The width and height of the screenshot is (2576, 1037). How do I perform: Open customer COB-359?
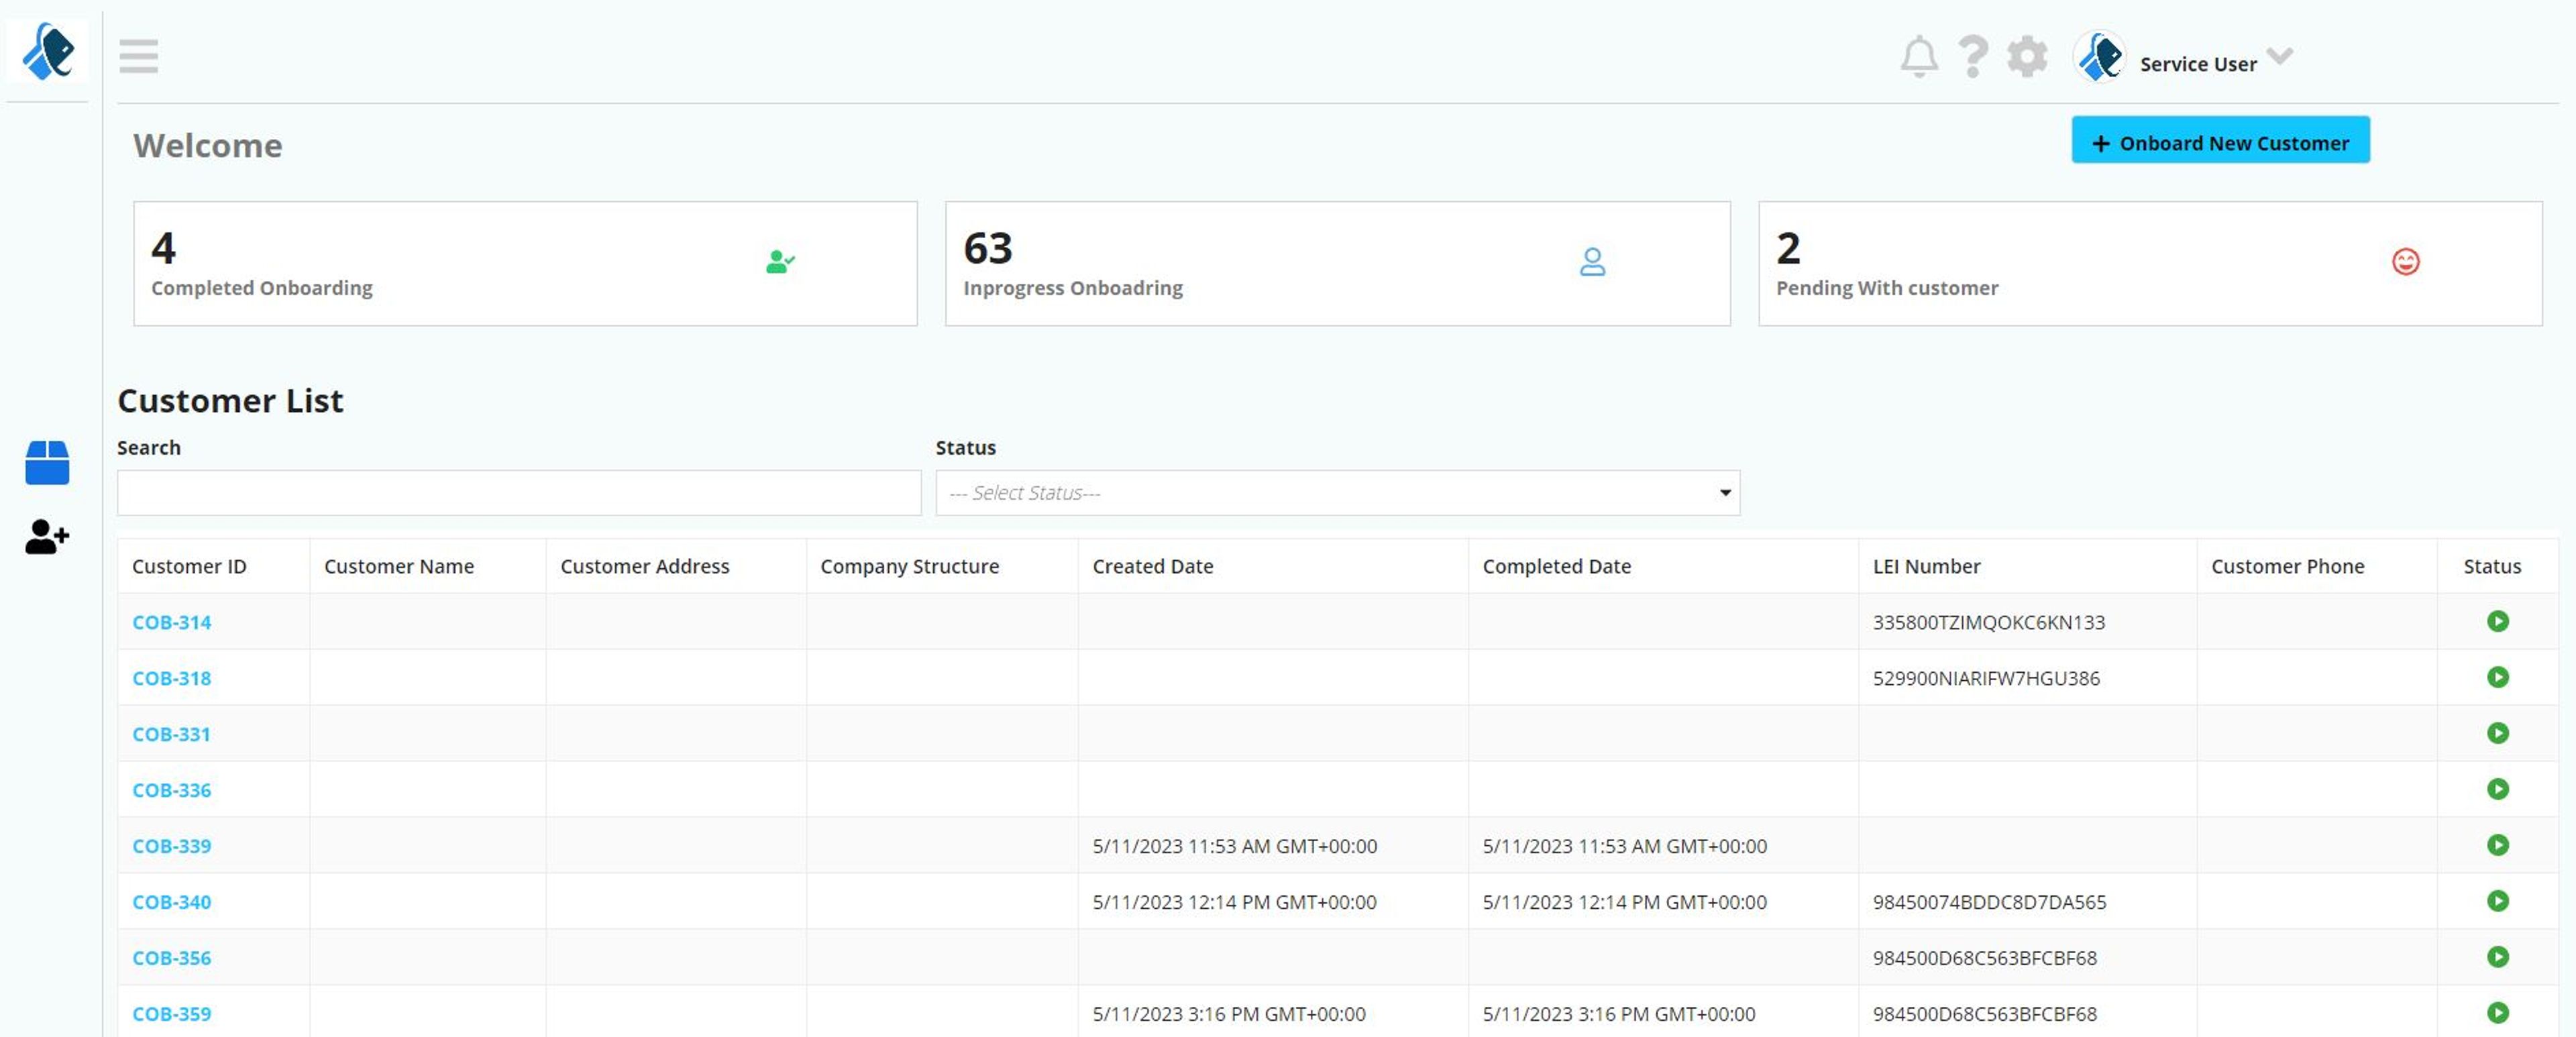pos(171,1014)
